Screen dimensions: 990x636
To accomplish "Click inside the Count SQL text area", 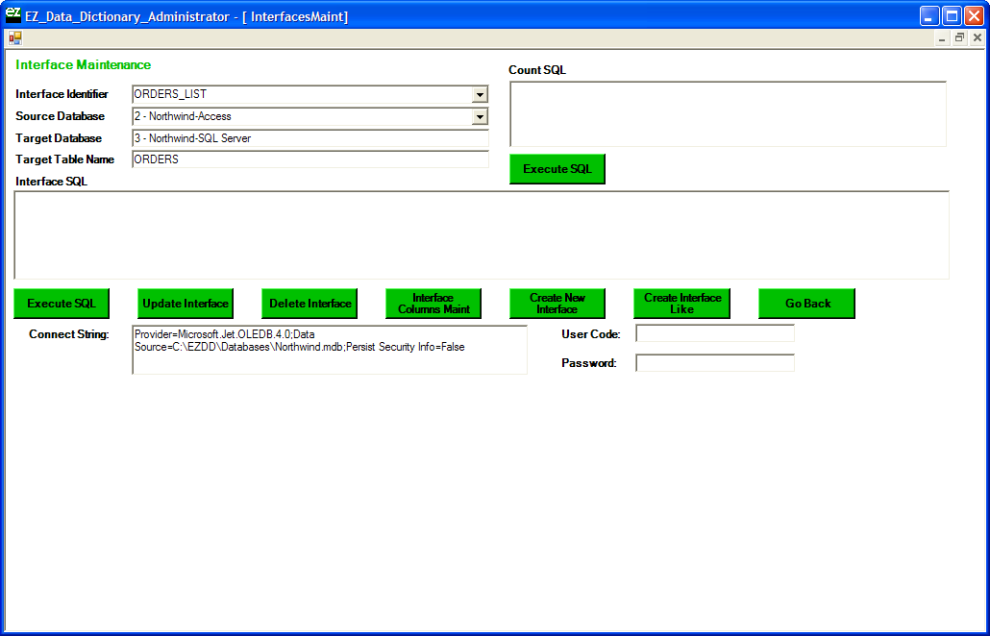I will coord(727,114).
